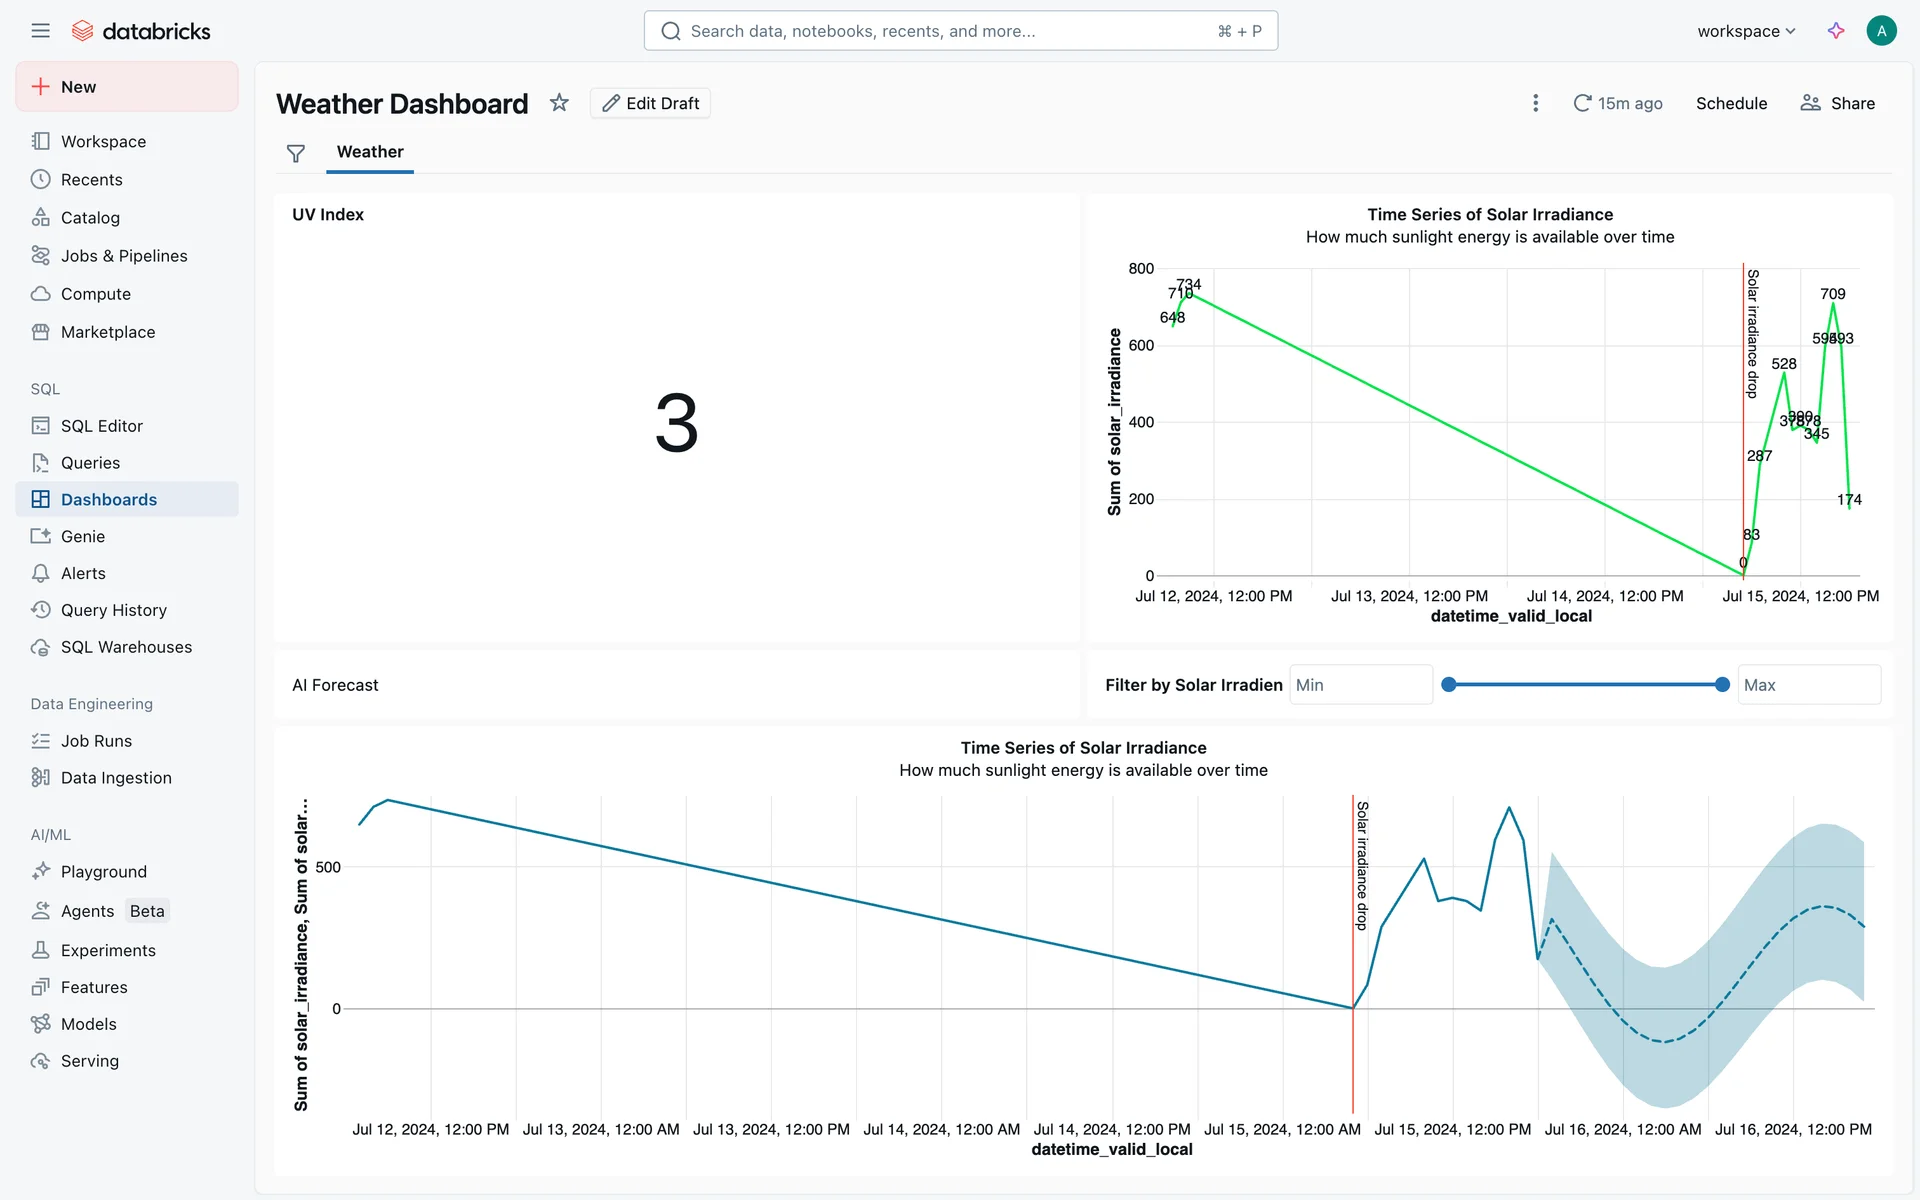Open the SQL Editor in sidebar
1920x1200 pixels.
tap(102, 426)
